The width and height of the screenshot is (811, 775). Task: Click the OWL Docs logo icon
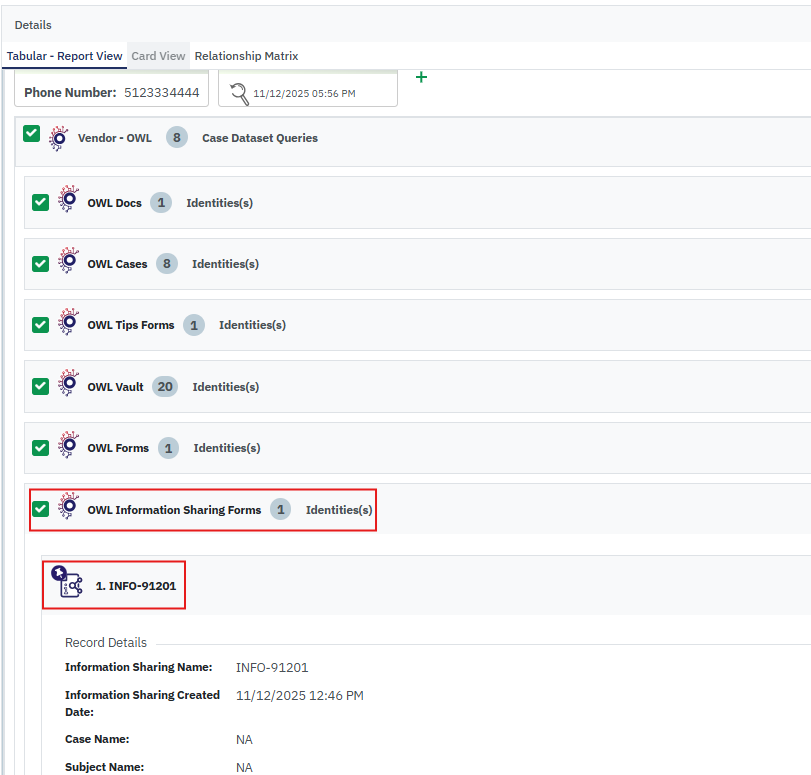point(68,202)
